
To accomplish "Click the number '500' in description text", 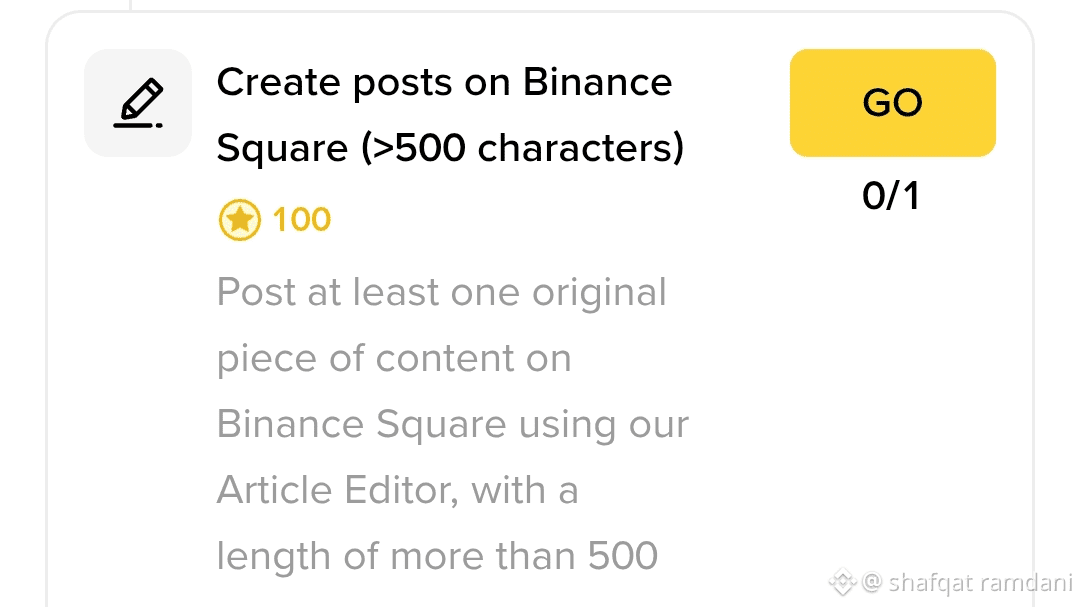I will point(623,557).
